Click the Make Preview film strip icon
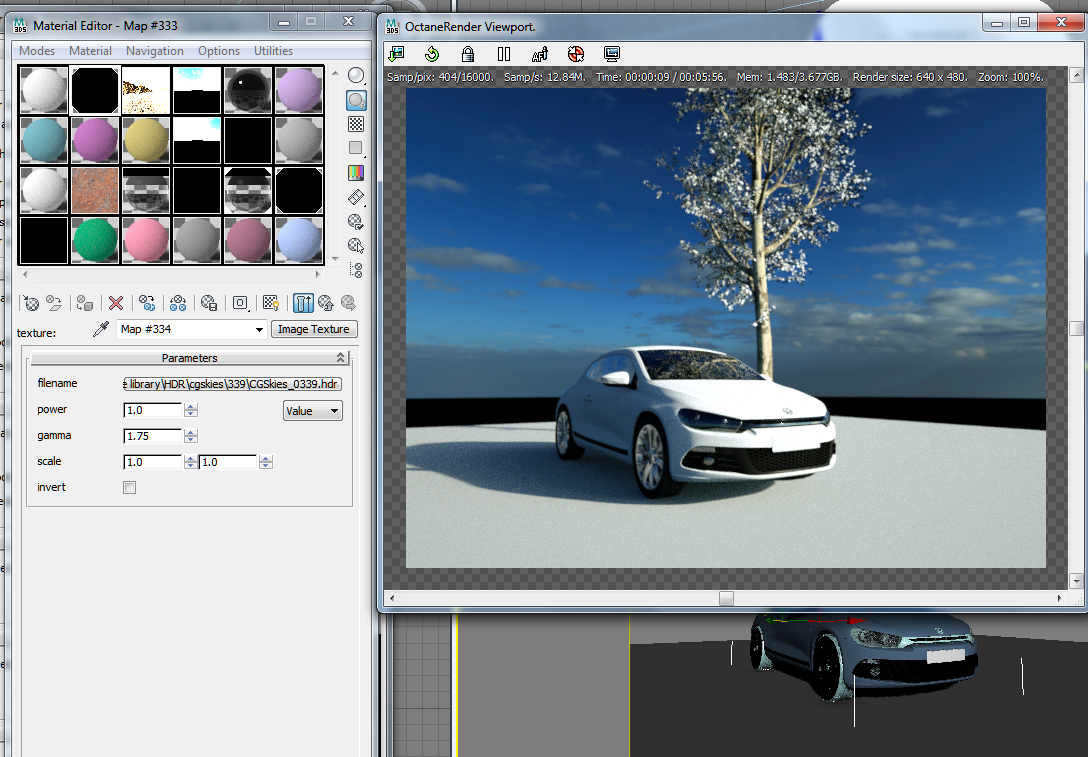 coord(356,197)
